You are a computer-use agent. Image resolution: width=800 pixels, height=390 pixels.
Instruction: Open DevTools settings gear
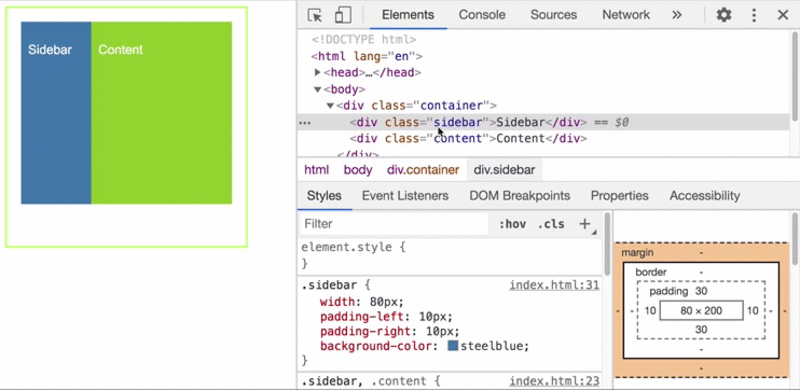pyautogui.click(x=723, y=15)
